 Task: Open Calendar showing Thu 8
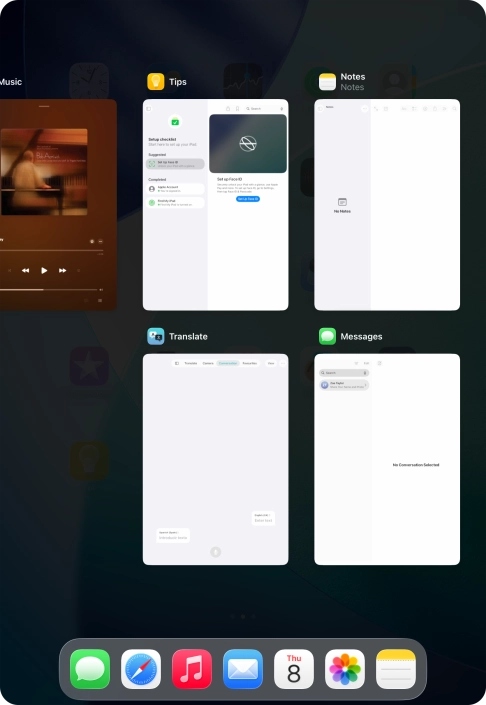294,669
